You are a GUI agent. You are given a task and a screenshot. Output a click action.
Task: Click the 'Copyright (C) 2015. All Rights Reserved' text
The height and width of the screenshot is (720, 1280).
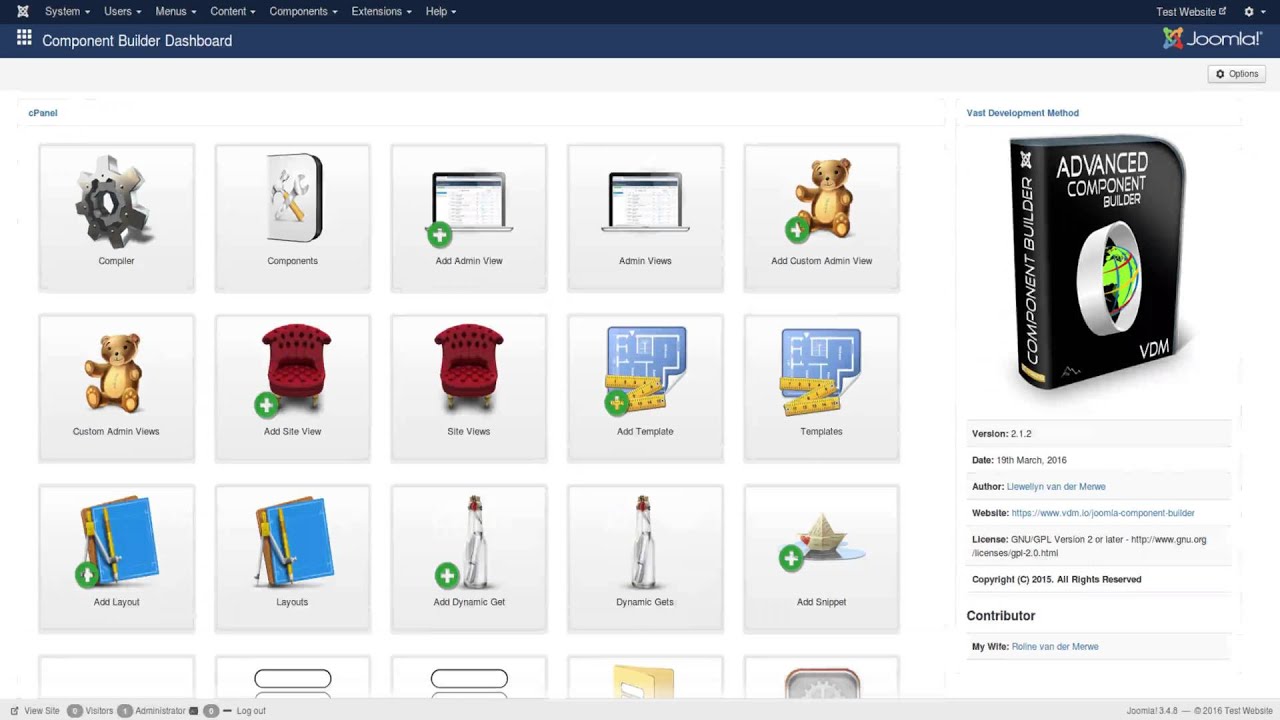[1057, 579]
